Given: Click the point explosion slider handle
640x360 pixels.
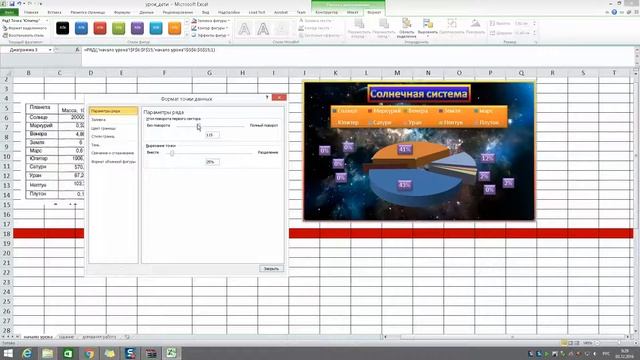Looking at the screenshot, I should (172, 153).
